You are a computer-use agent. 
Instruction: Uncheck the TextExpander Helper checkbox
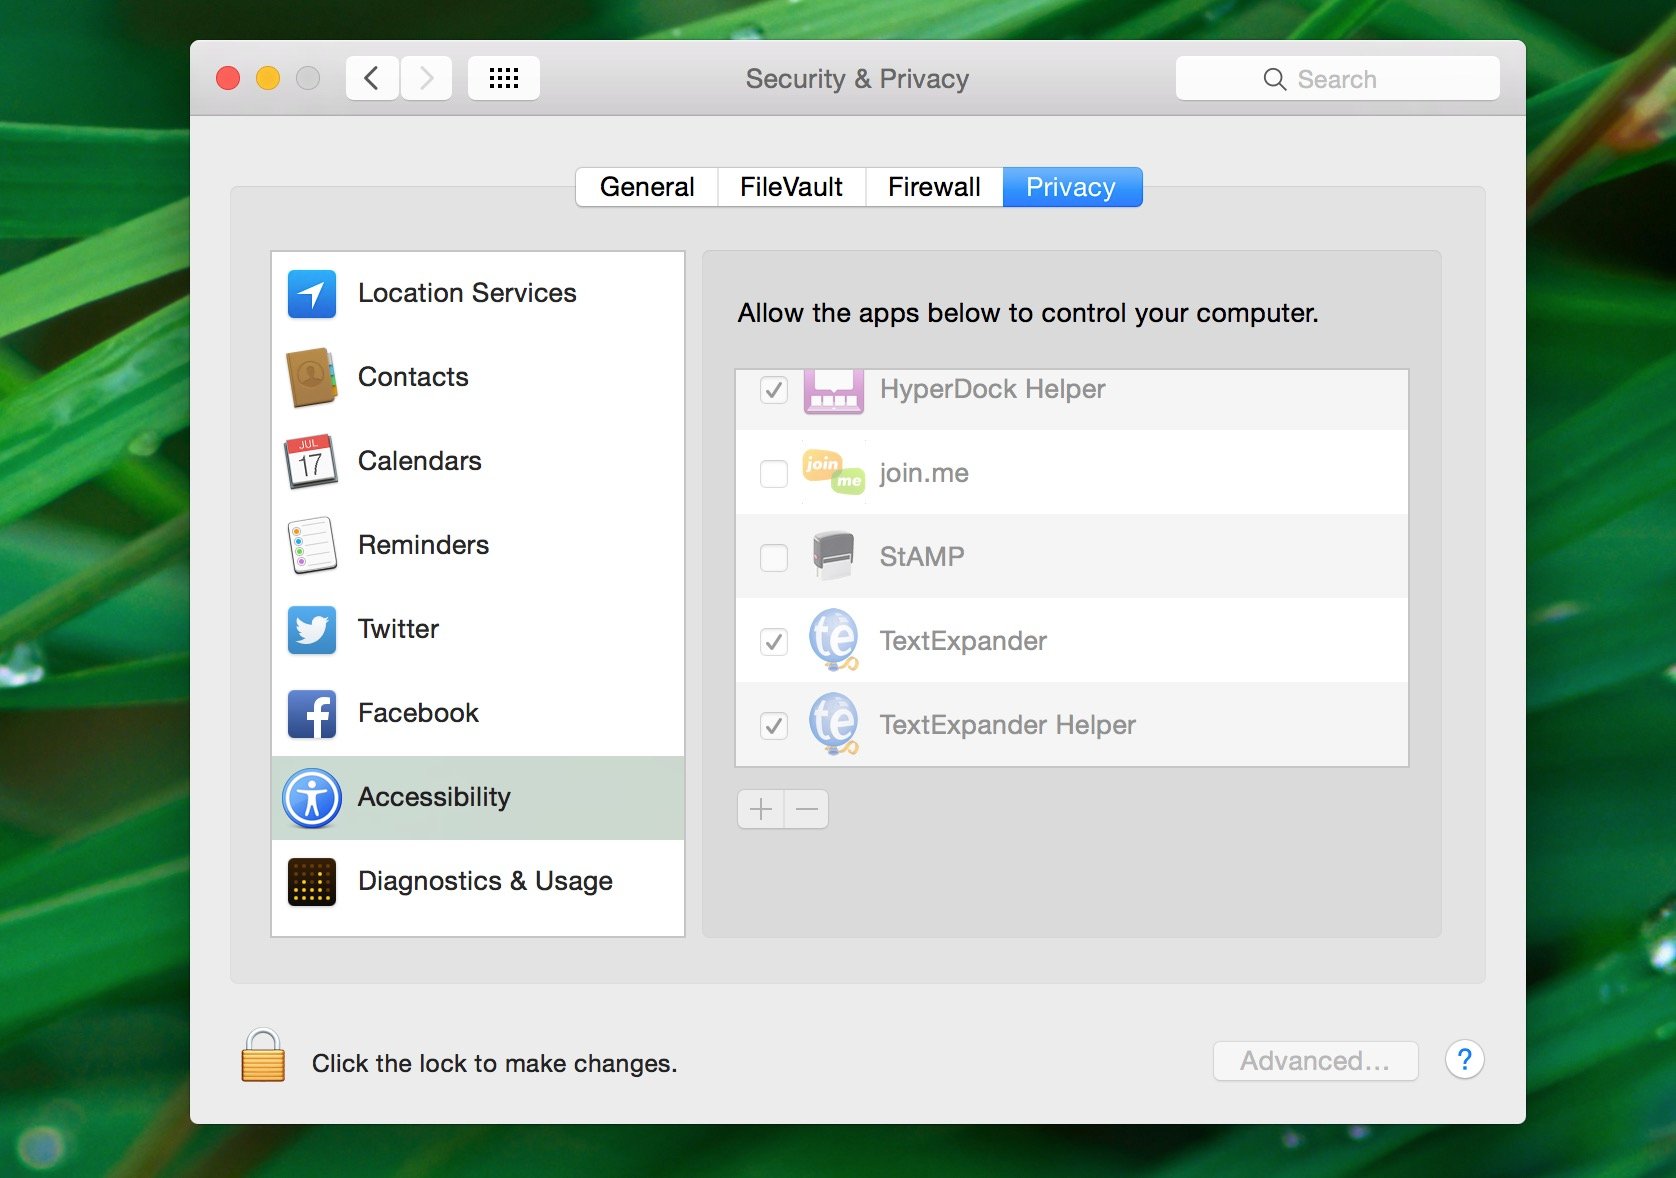tap(774, 725)
